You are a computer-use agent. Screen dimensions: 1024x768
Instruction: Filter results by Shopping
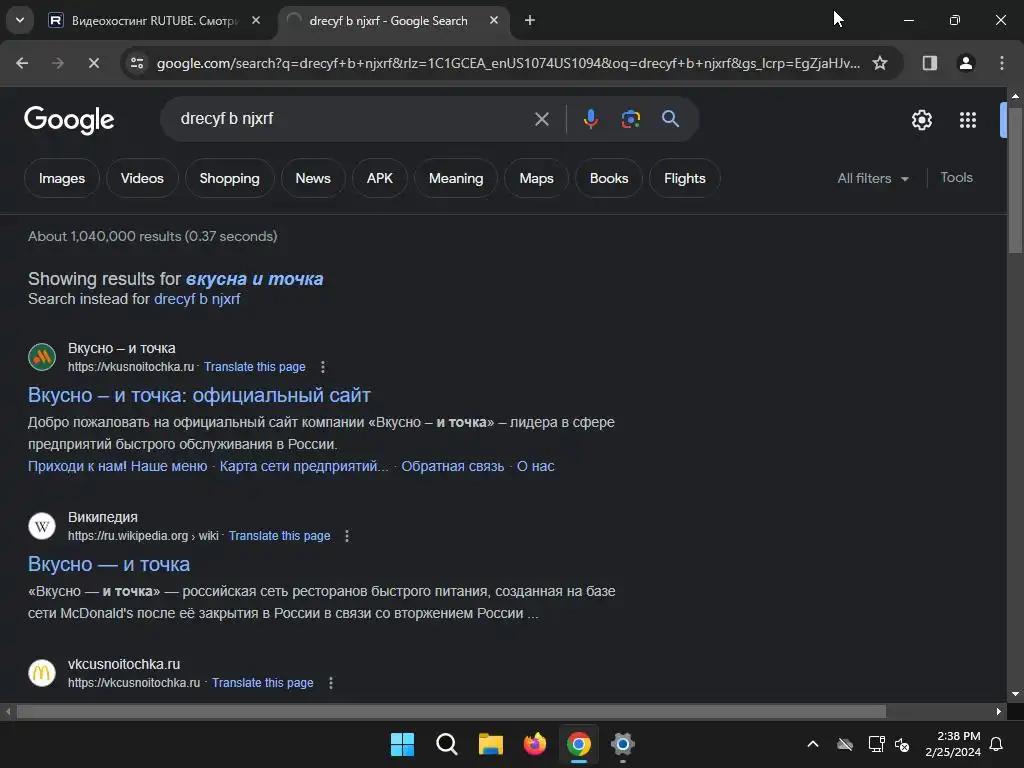(x=229, y=178)
